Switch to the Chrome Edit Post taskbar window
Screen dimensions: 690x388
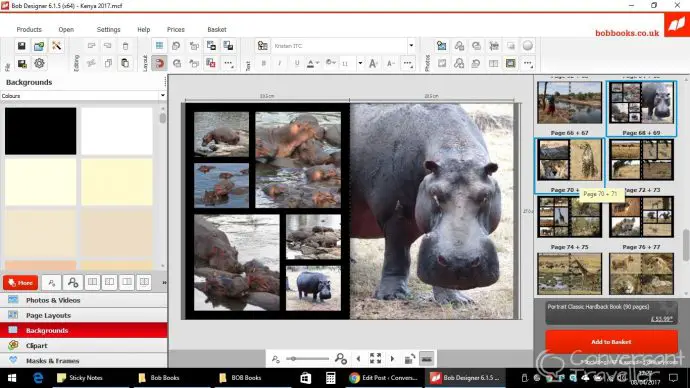tap(383, 378)
